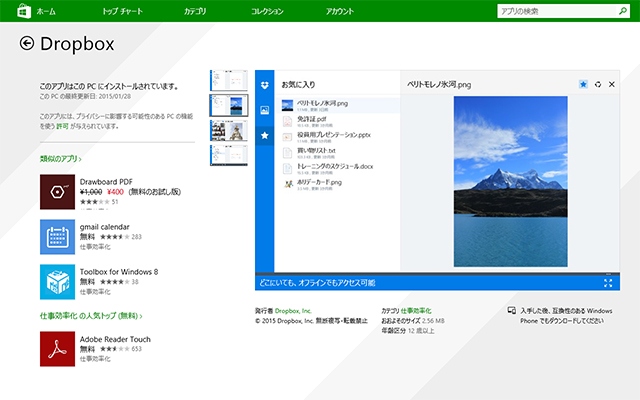Click the Toolbox for Windows 8 star rating
Screen dimensions: 640x400
point(115,282)
